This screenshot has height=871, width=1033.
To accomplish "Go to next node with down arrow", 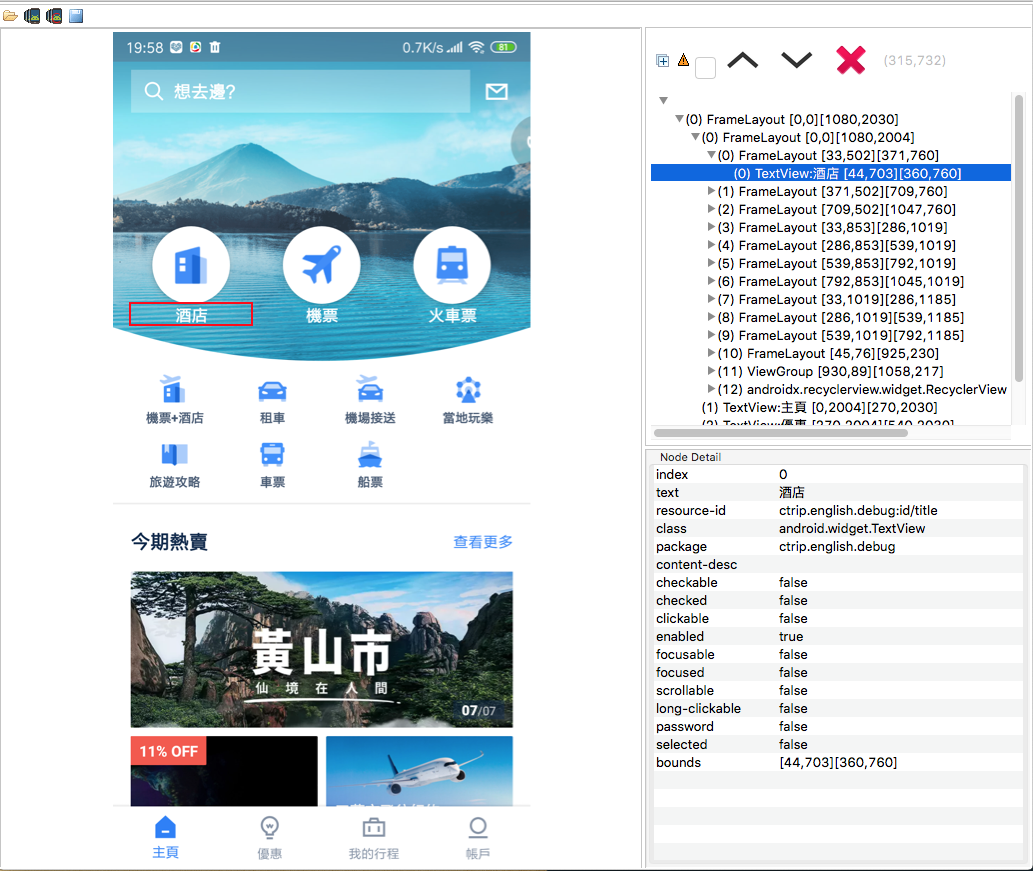I will (x=796, y=61).
